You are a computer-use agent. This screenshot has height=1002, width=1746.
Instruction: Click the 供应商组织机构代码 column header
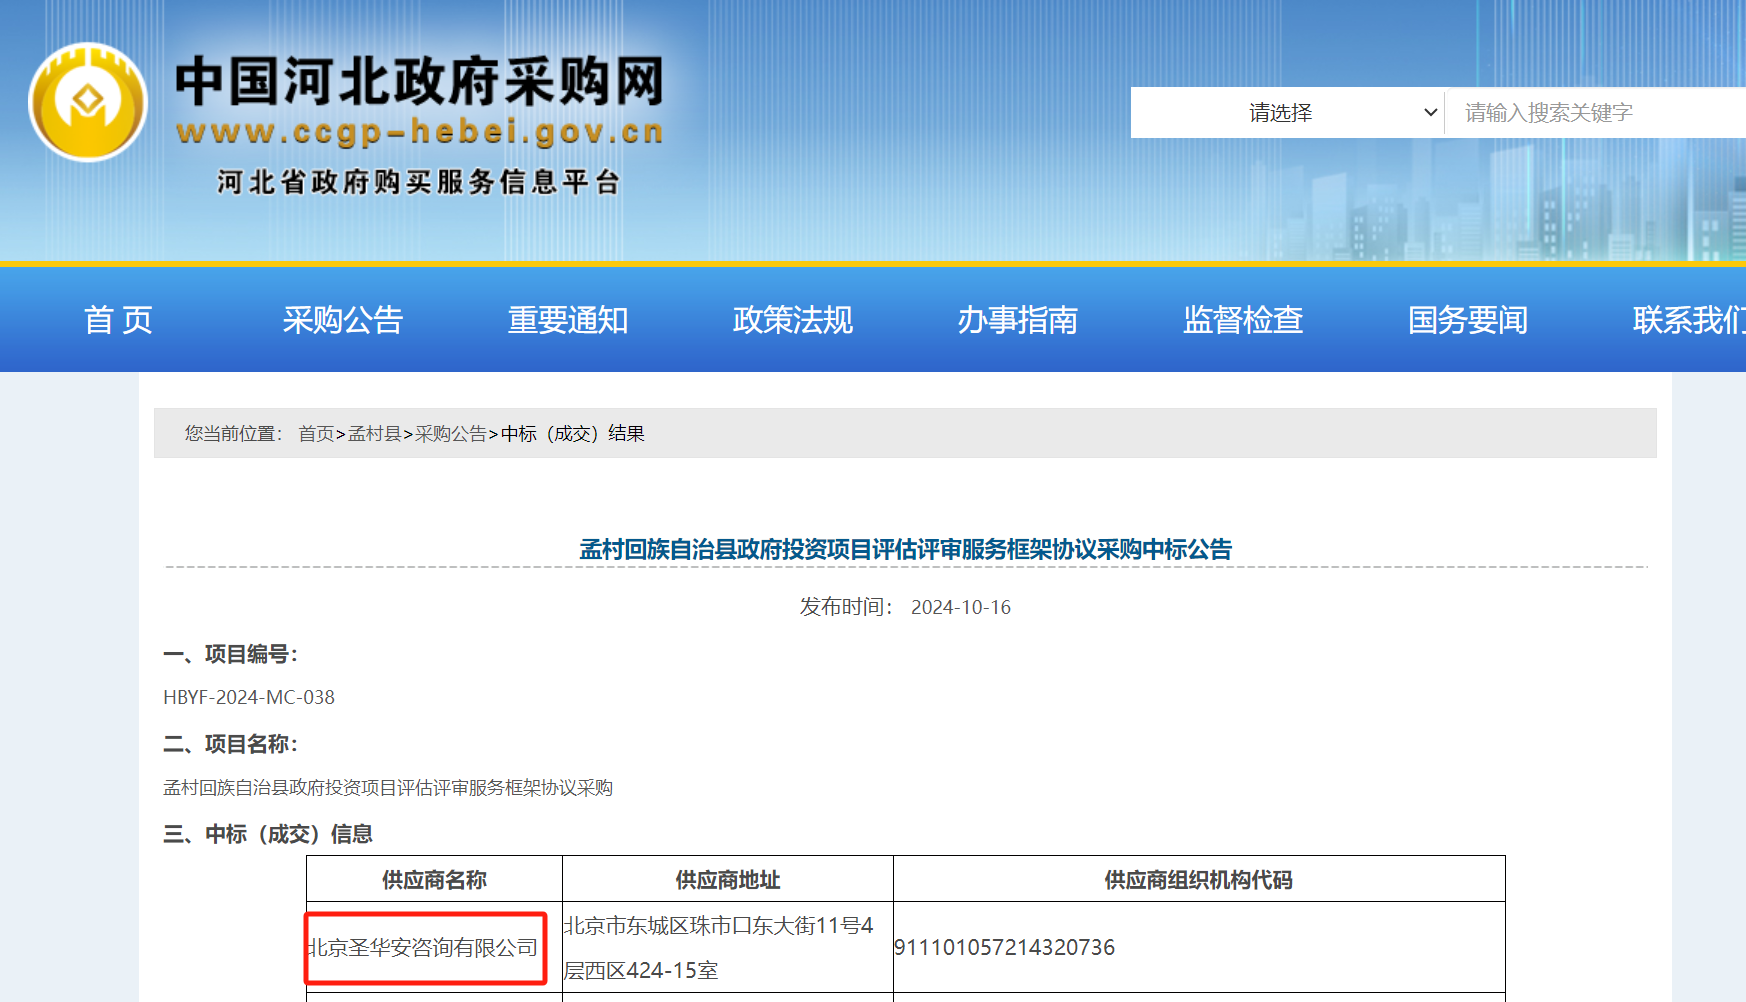tap(1199, 880)
